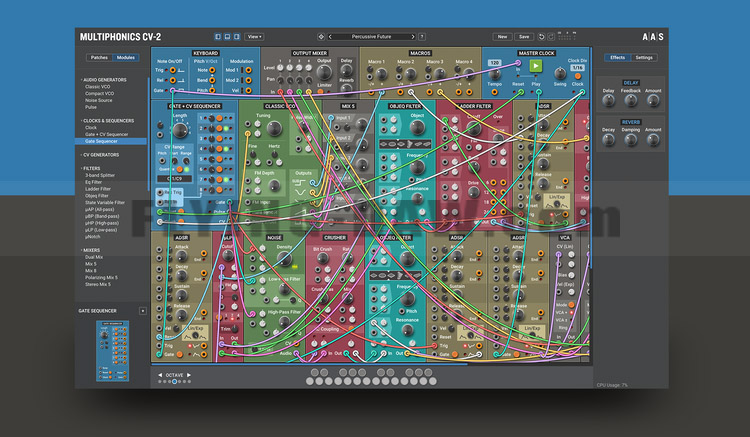The width and height of the screenshot is (750, 437).
Task: Switch to the Patches tab
Action: coord(99,57)
